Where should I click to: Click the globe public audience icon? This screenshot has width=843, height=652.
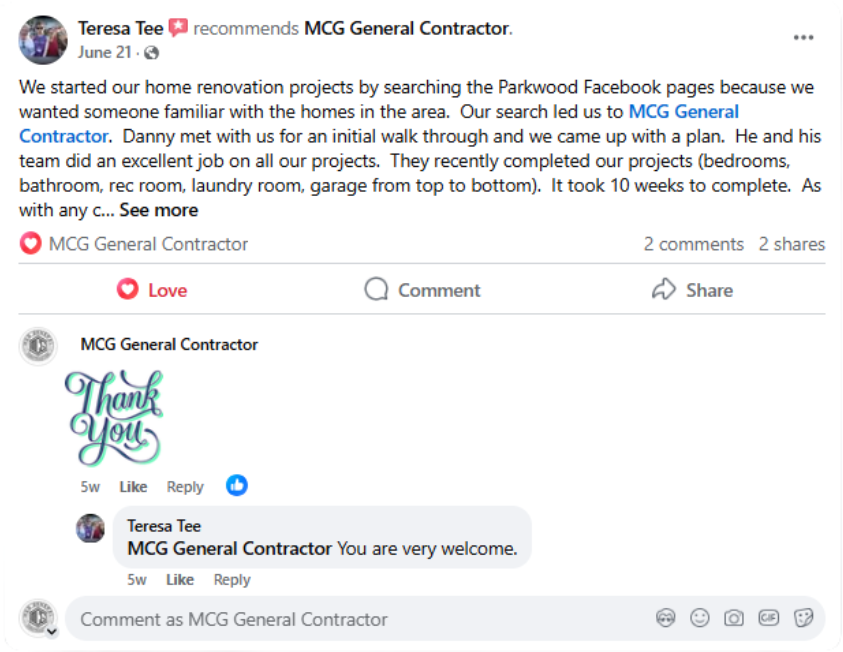[x=152, y=53]
